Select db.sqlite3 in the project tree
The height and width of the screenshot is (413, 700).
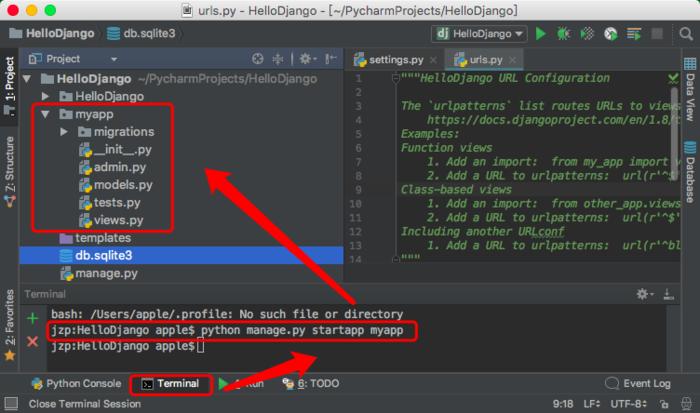(x=181, y=255)
